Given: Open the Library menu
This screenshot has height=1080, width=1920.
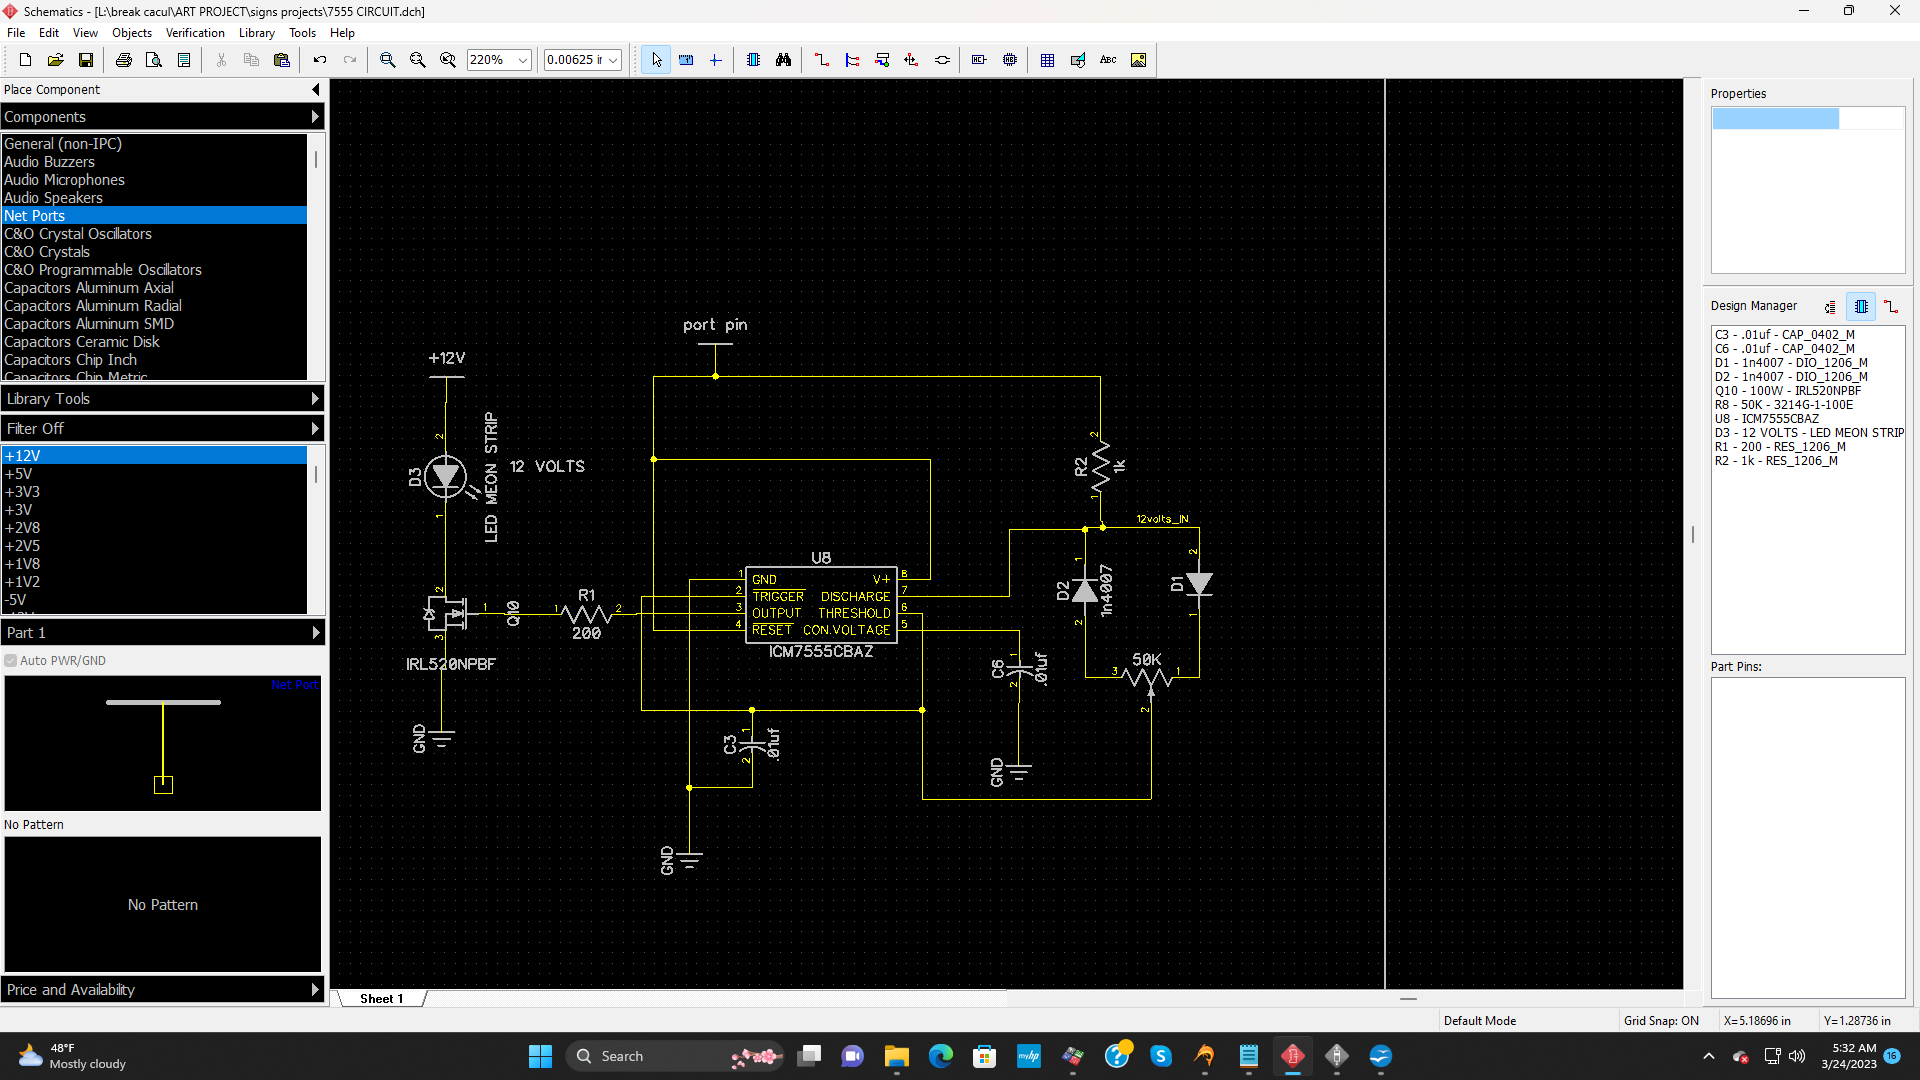Looking at the screenshot, I should tap(257, 33).
